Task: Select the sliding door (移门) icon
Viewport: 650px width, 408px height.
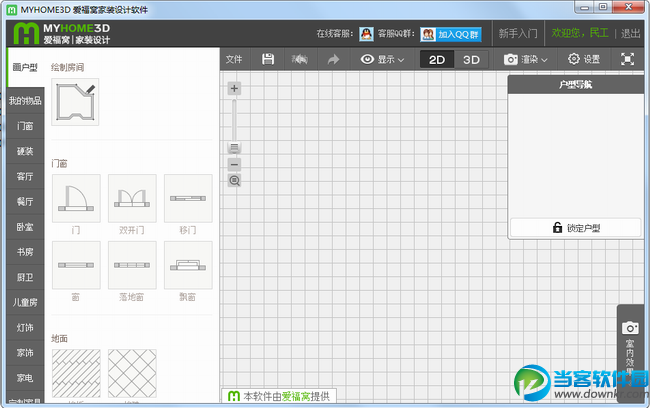Action: [x=188, y=198]
